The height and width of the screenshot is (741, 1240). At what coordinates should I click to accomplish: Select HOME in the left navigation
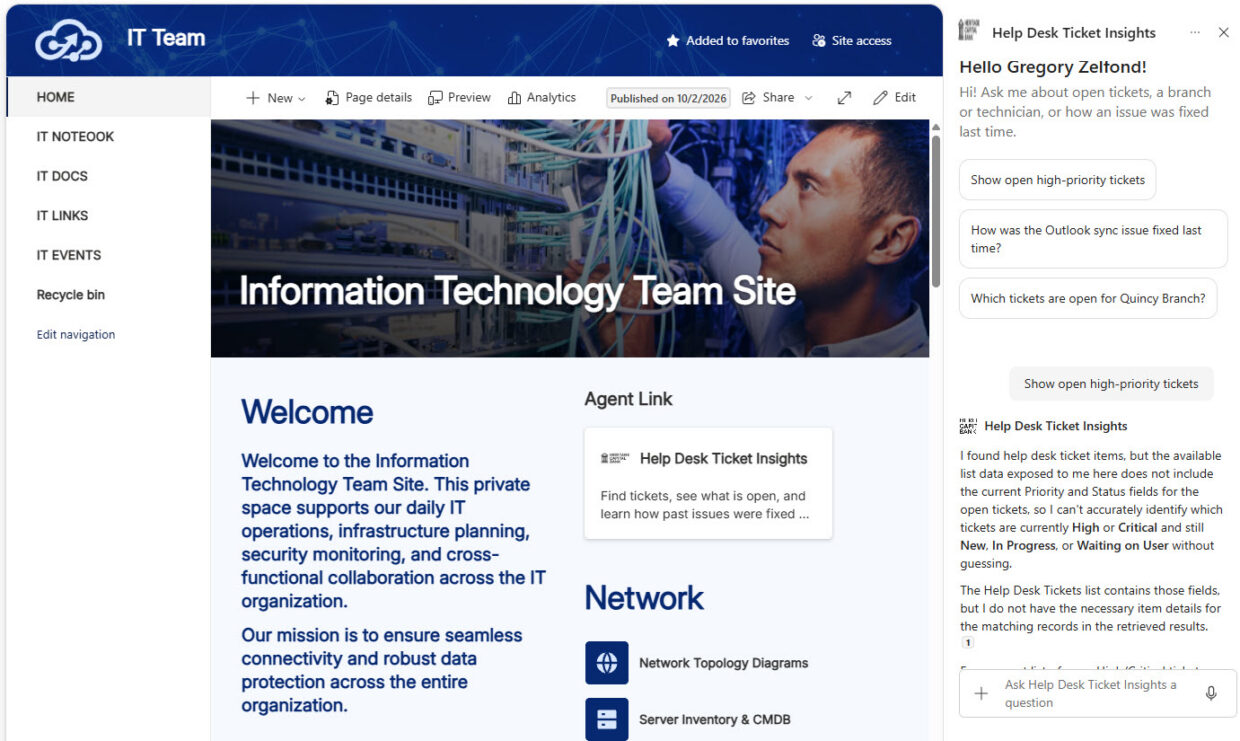[x=108, y=97]
